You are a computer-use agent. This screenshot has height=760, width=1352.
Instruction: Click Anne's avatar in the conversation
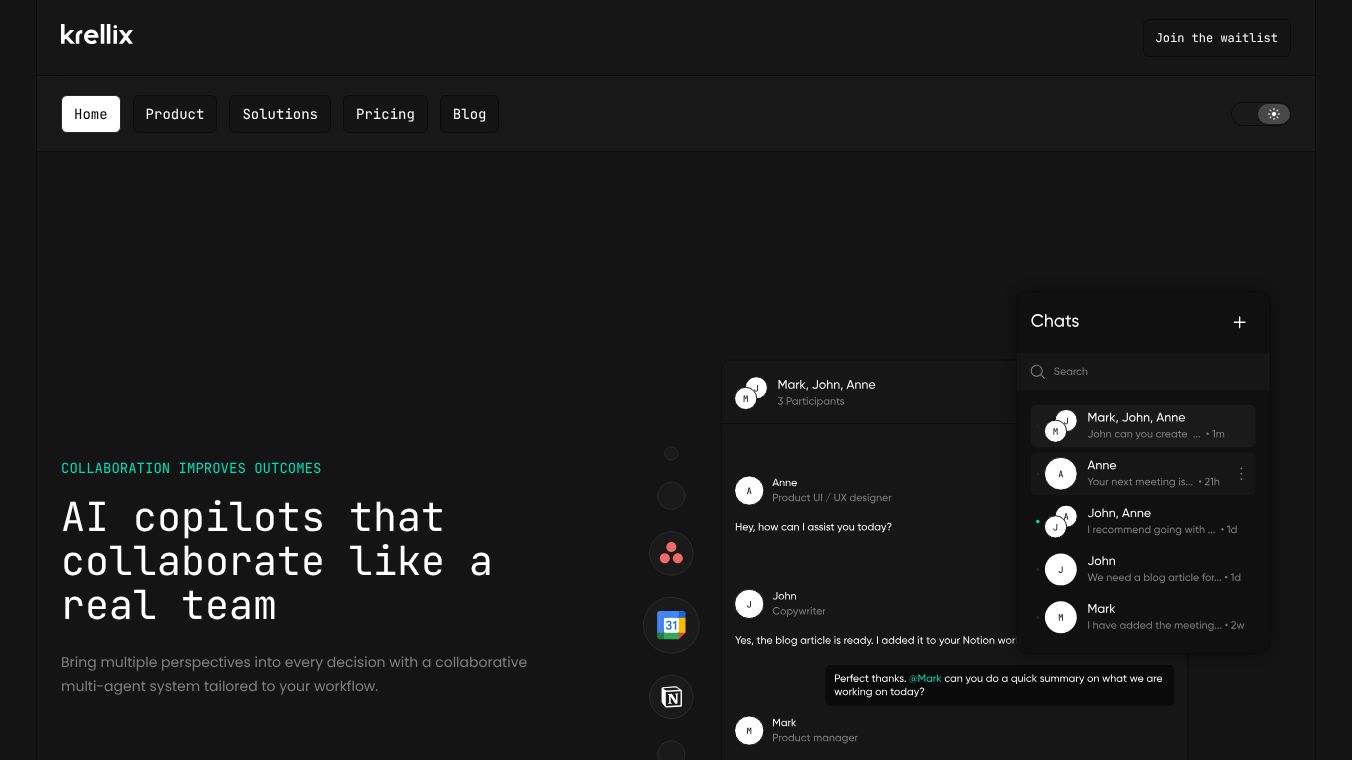tap(749, 490)
